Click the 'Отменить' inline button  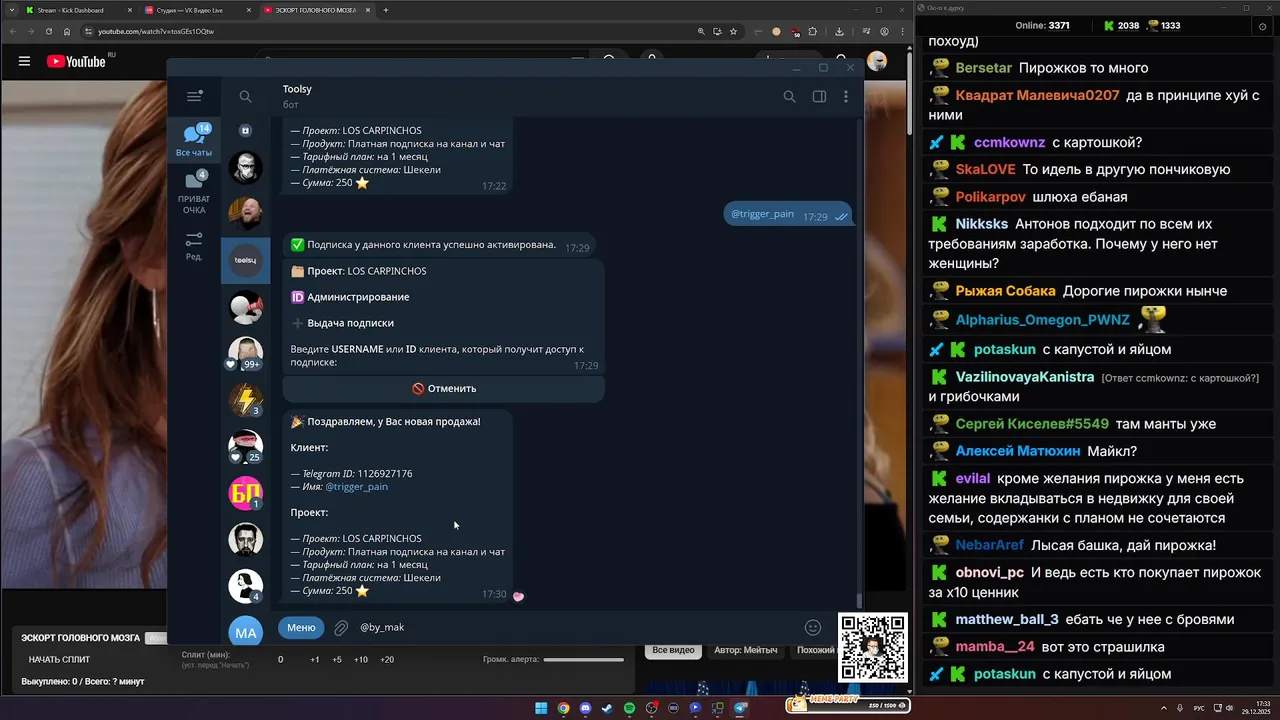(444, 388)
